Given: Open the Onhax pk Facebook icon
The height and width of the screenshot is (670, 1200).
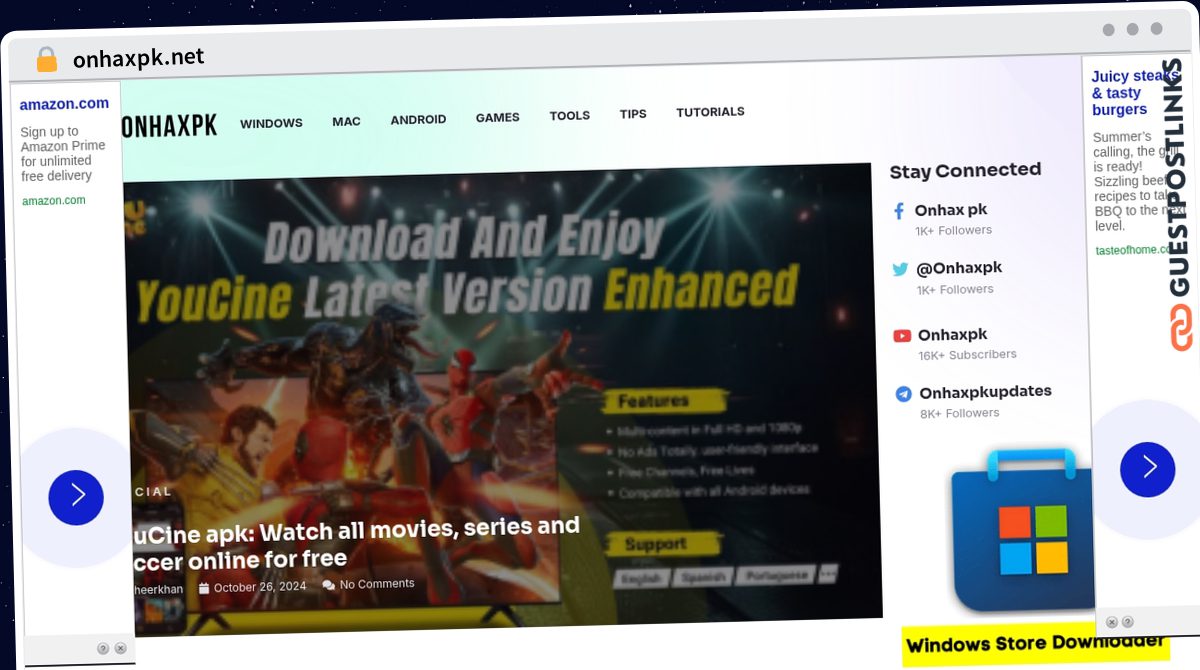Looking at the screenshot, I should pyautogui.click(x=898, y=211).
